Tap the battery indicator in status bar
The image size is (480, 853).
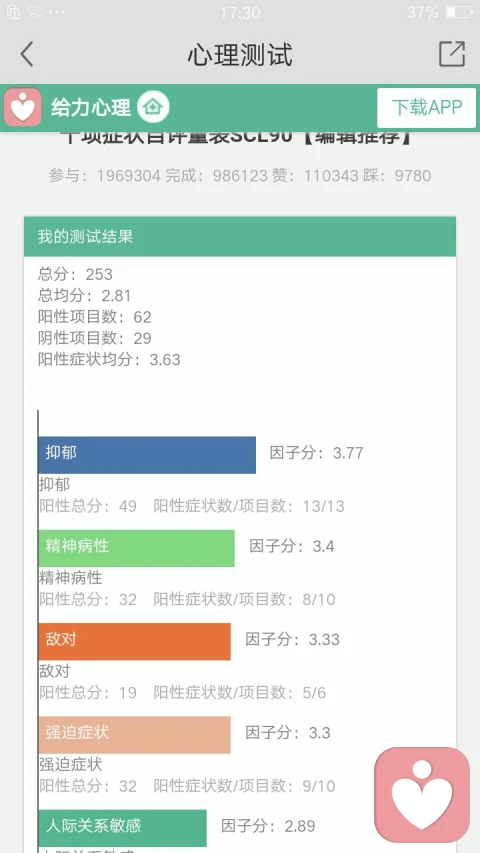(x=459, y=12)
